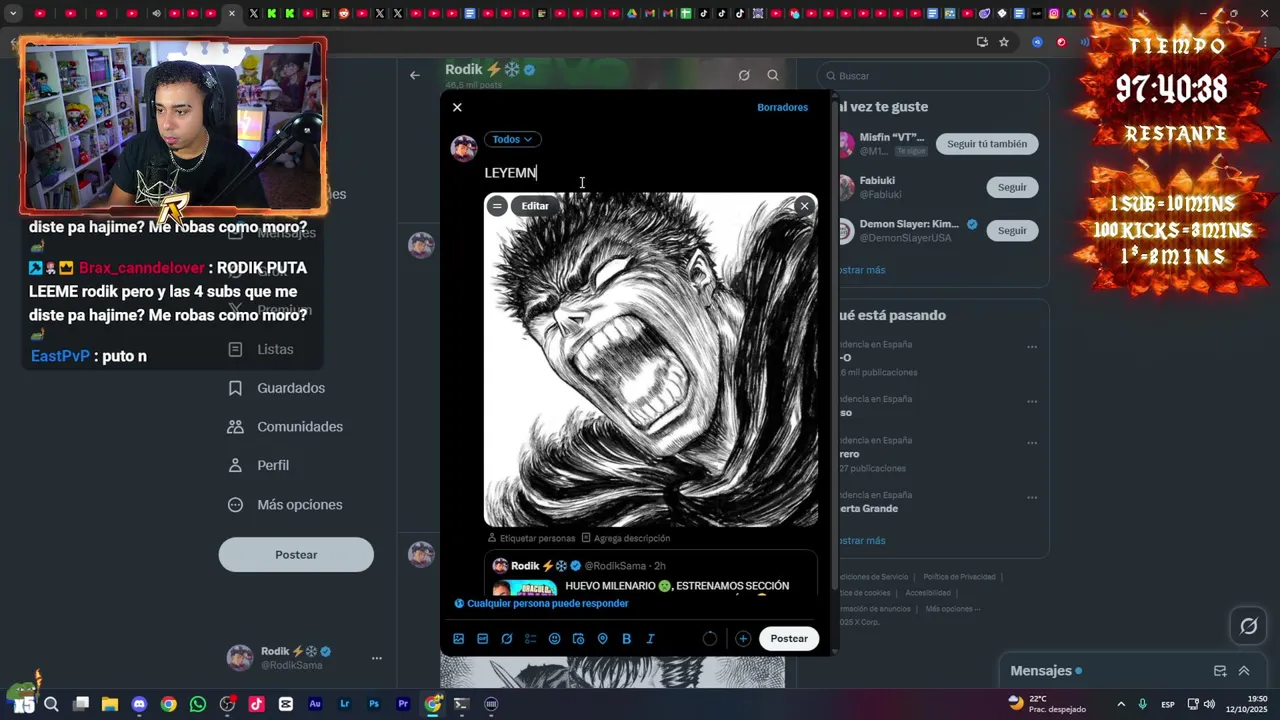Add a description to the image

point(626,538)
